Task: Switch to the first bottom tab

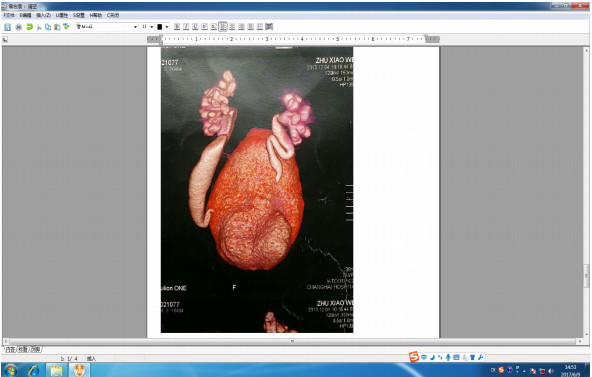Action: coord(10,349)
